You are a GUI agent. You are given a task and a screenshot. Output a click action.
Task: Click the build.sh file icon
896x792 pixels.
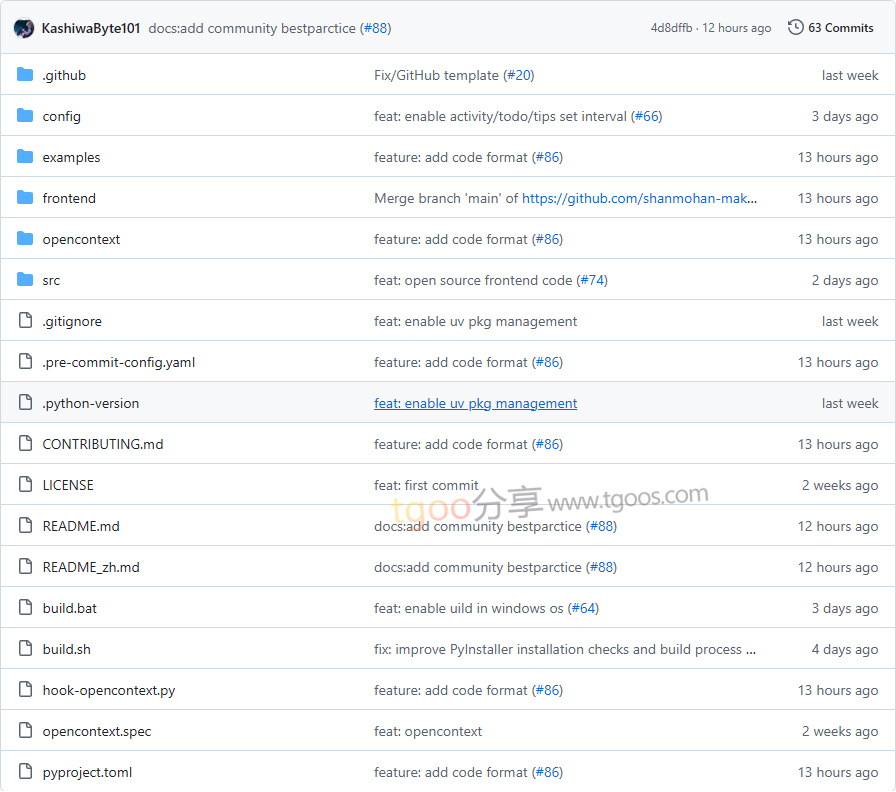coord(25,649)
